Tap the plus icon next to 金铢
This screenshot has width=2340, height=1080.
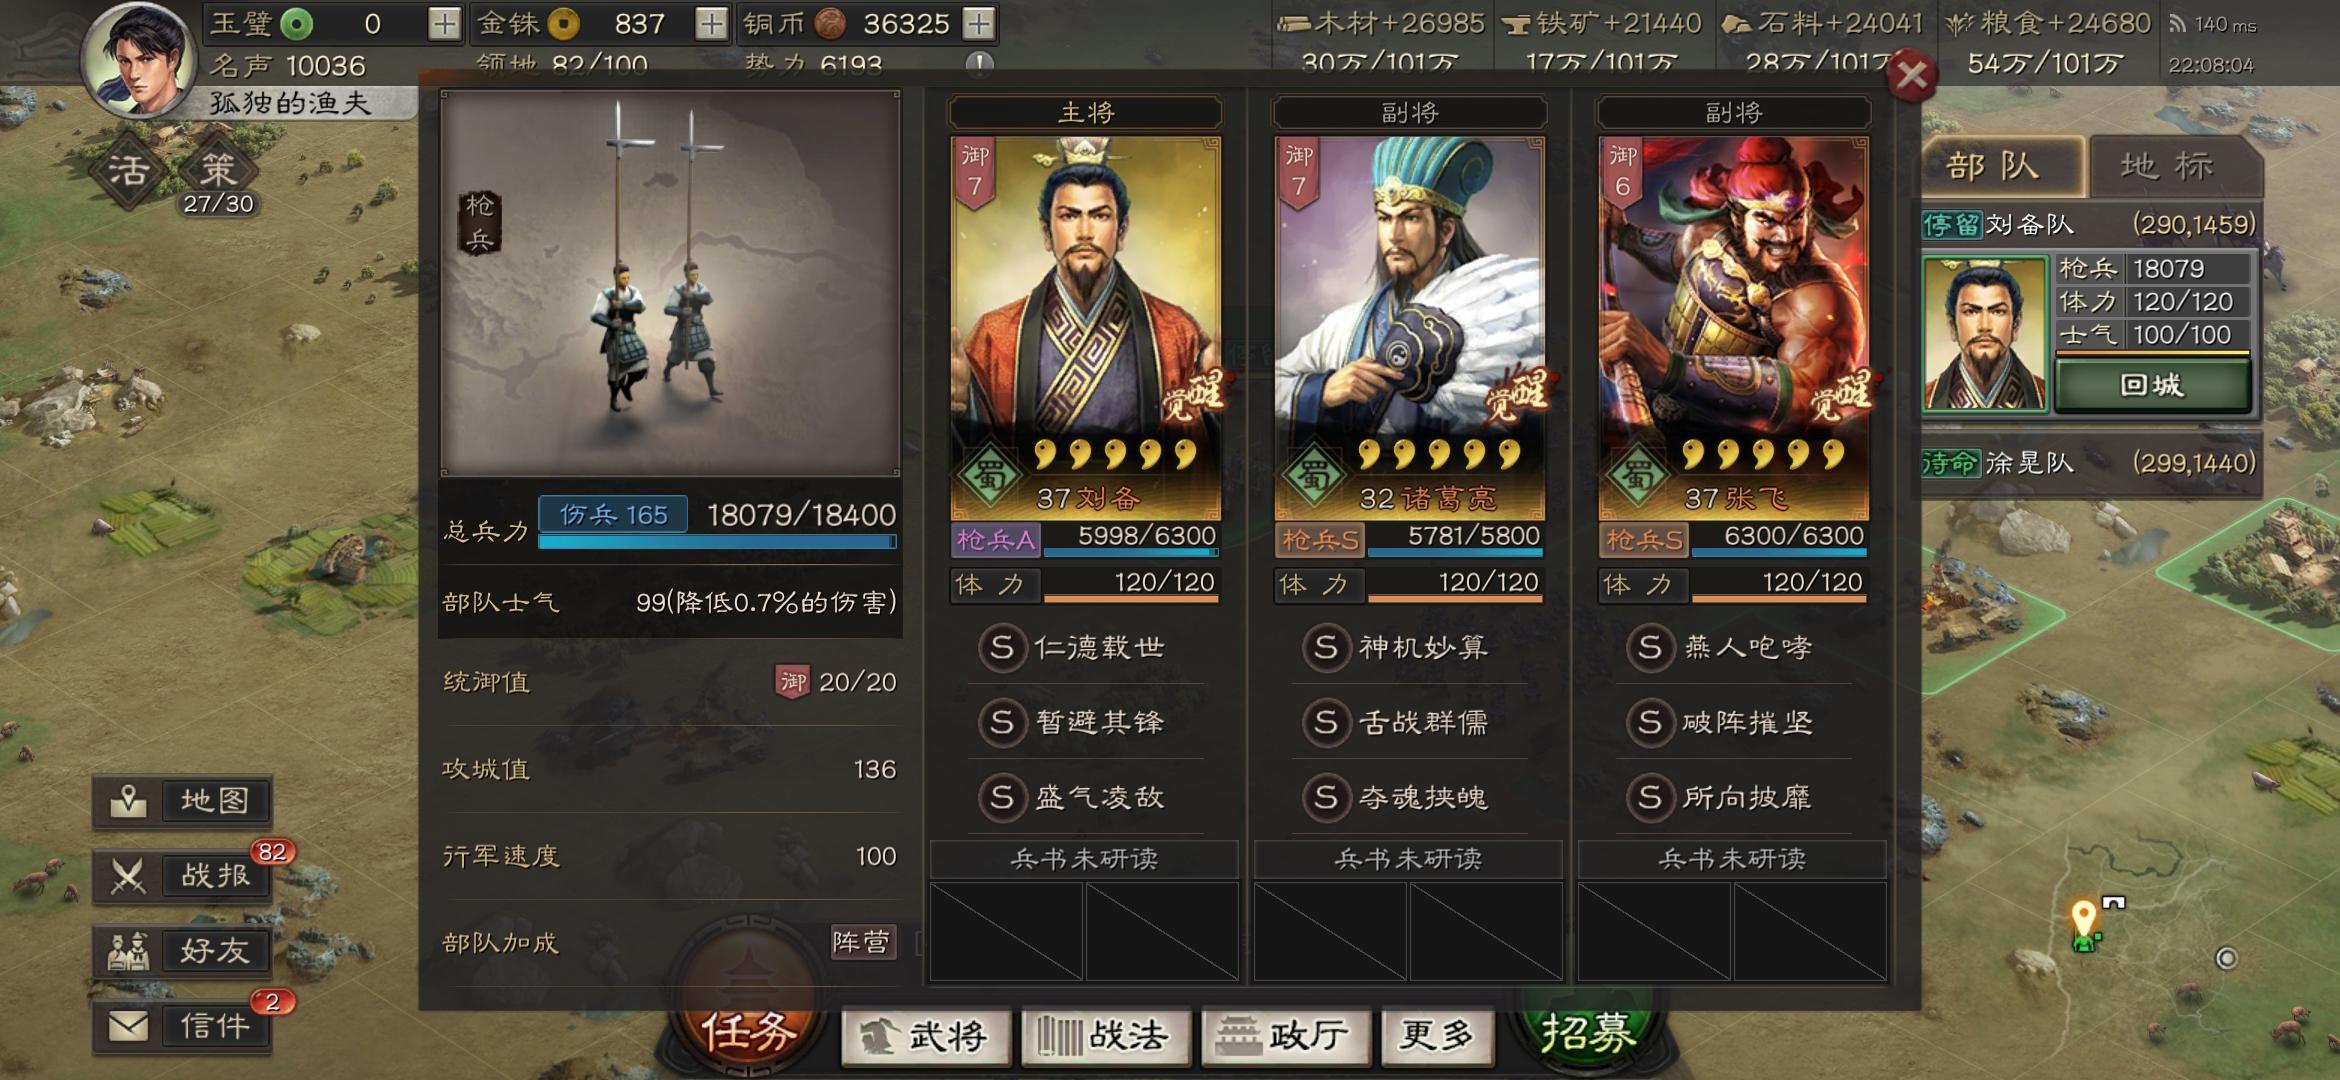pos(711,23)
